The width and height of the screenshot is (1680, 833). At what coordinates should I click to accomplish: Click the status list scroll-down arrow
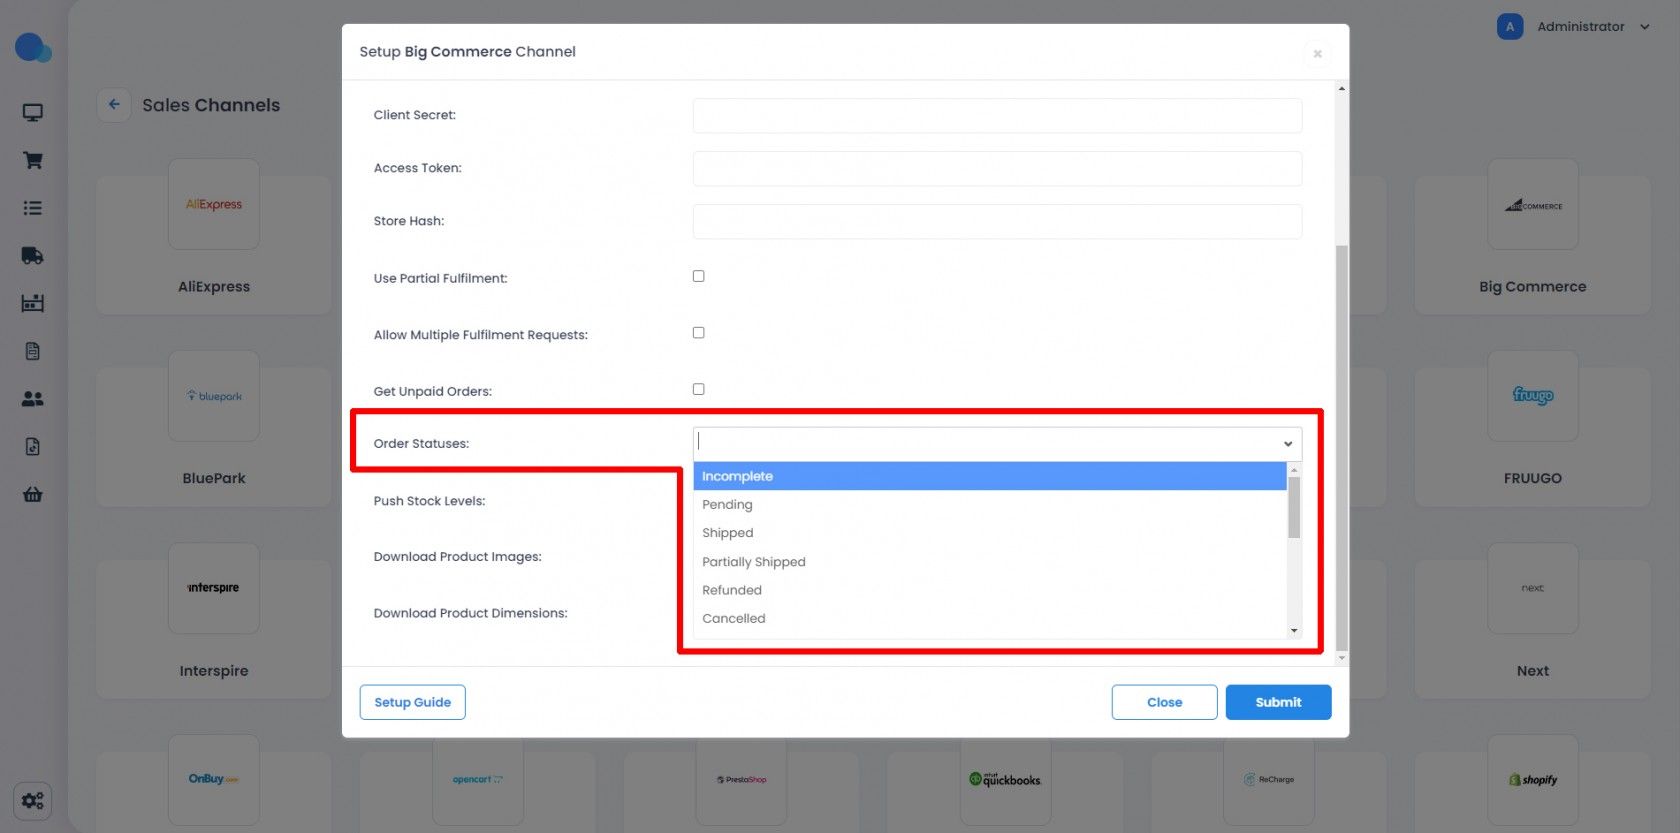click(1294, 631)
